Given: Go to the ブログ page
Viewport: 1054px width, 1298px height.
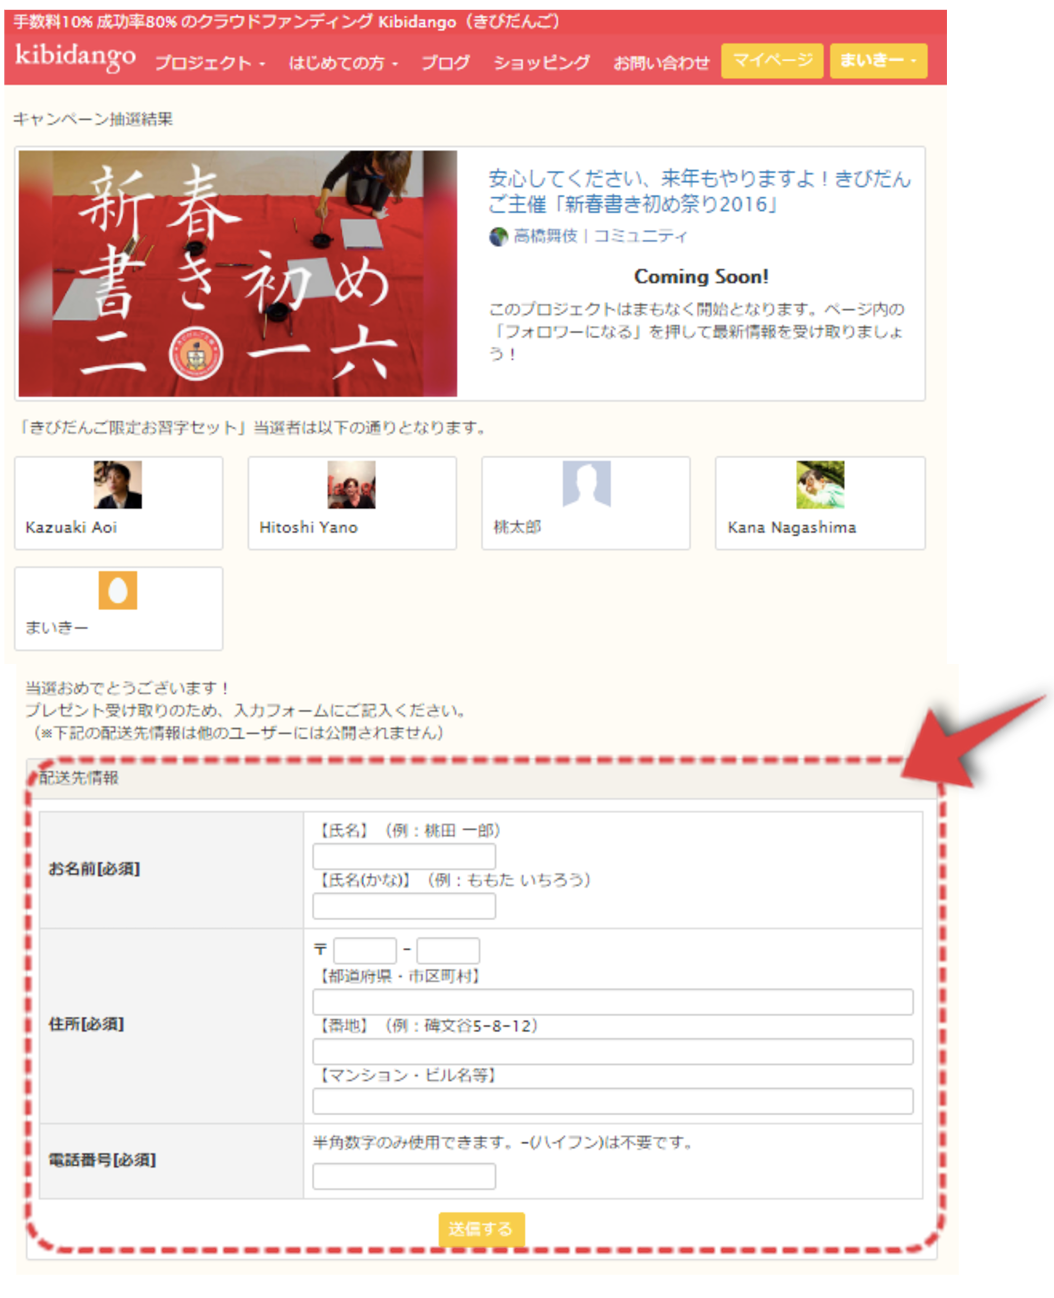Looking at the screenshot, I should pyautogui.click(x=445, y=62).
